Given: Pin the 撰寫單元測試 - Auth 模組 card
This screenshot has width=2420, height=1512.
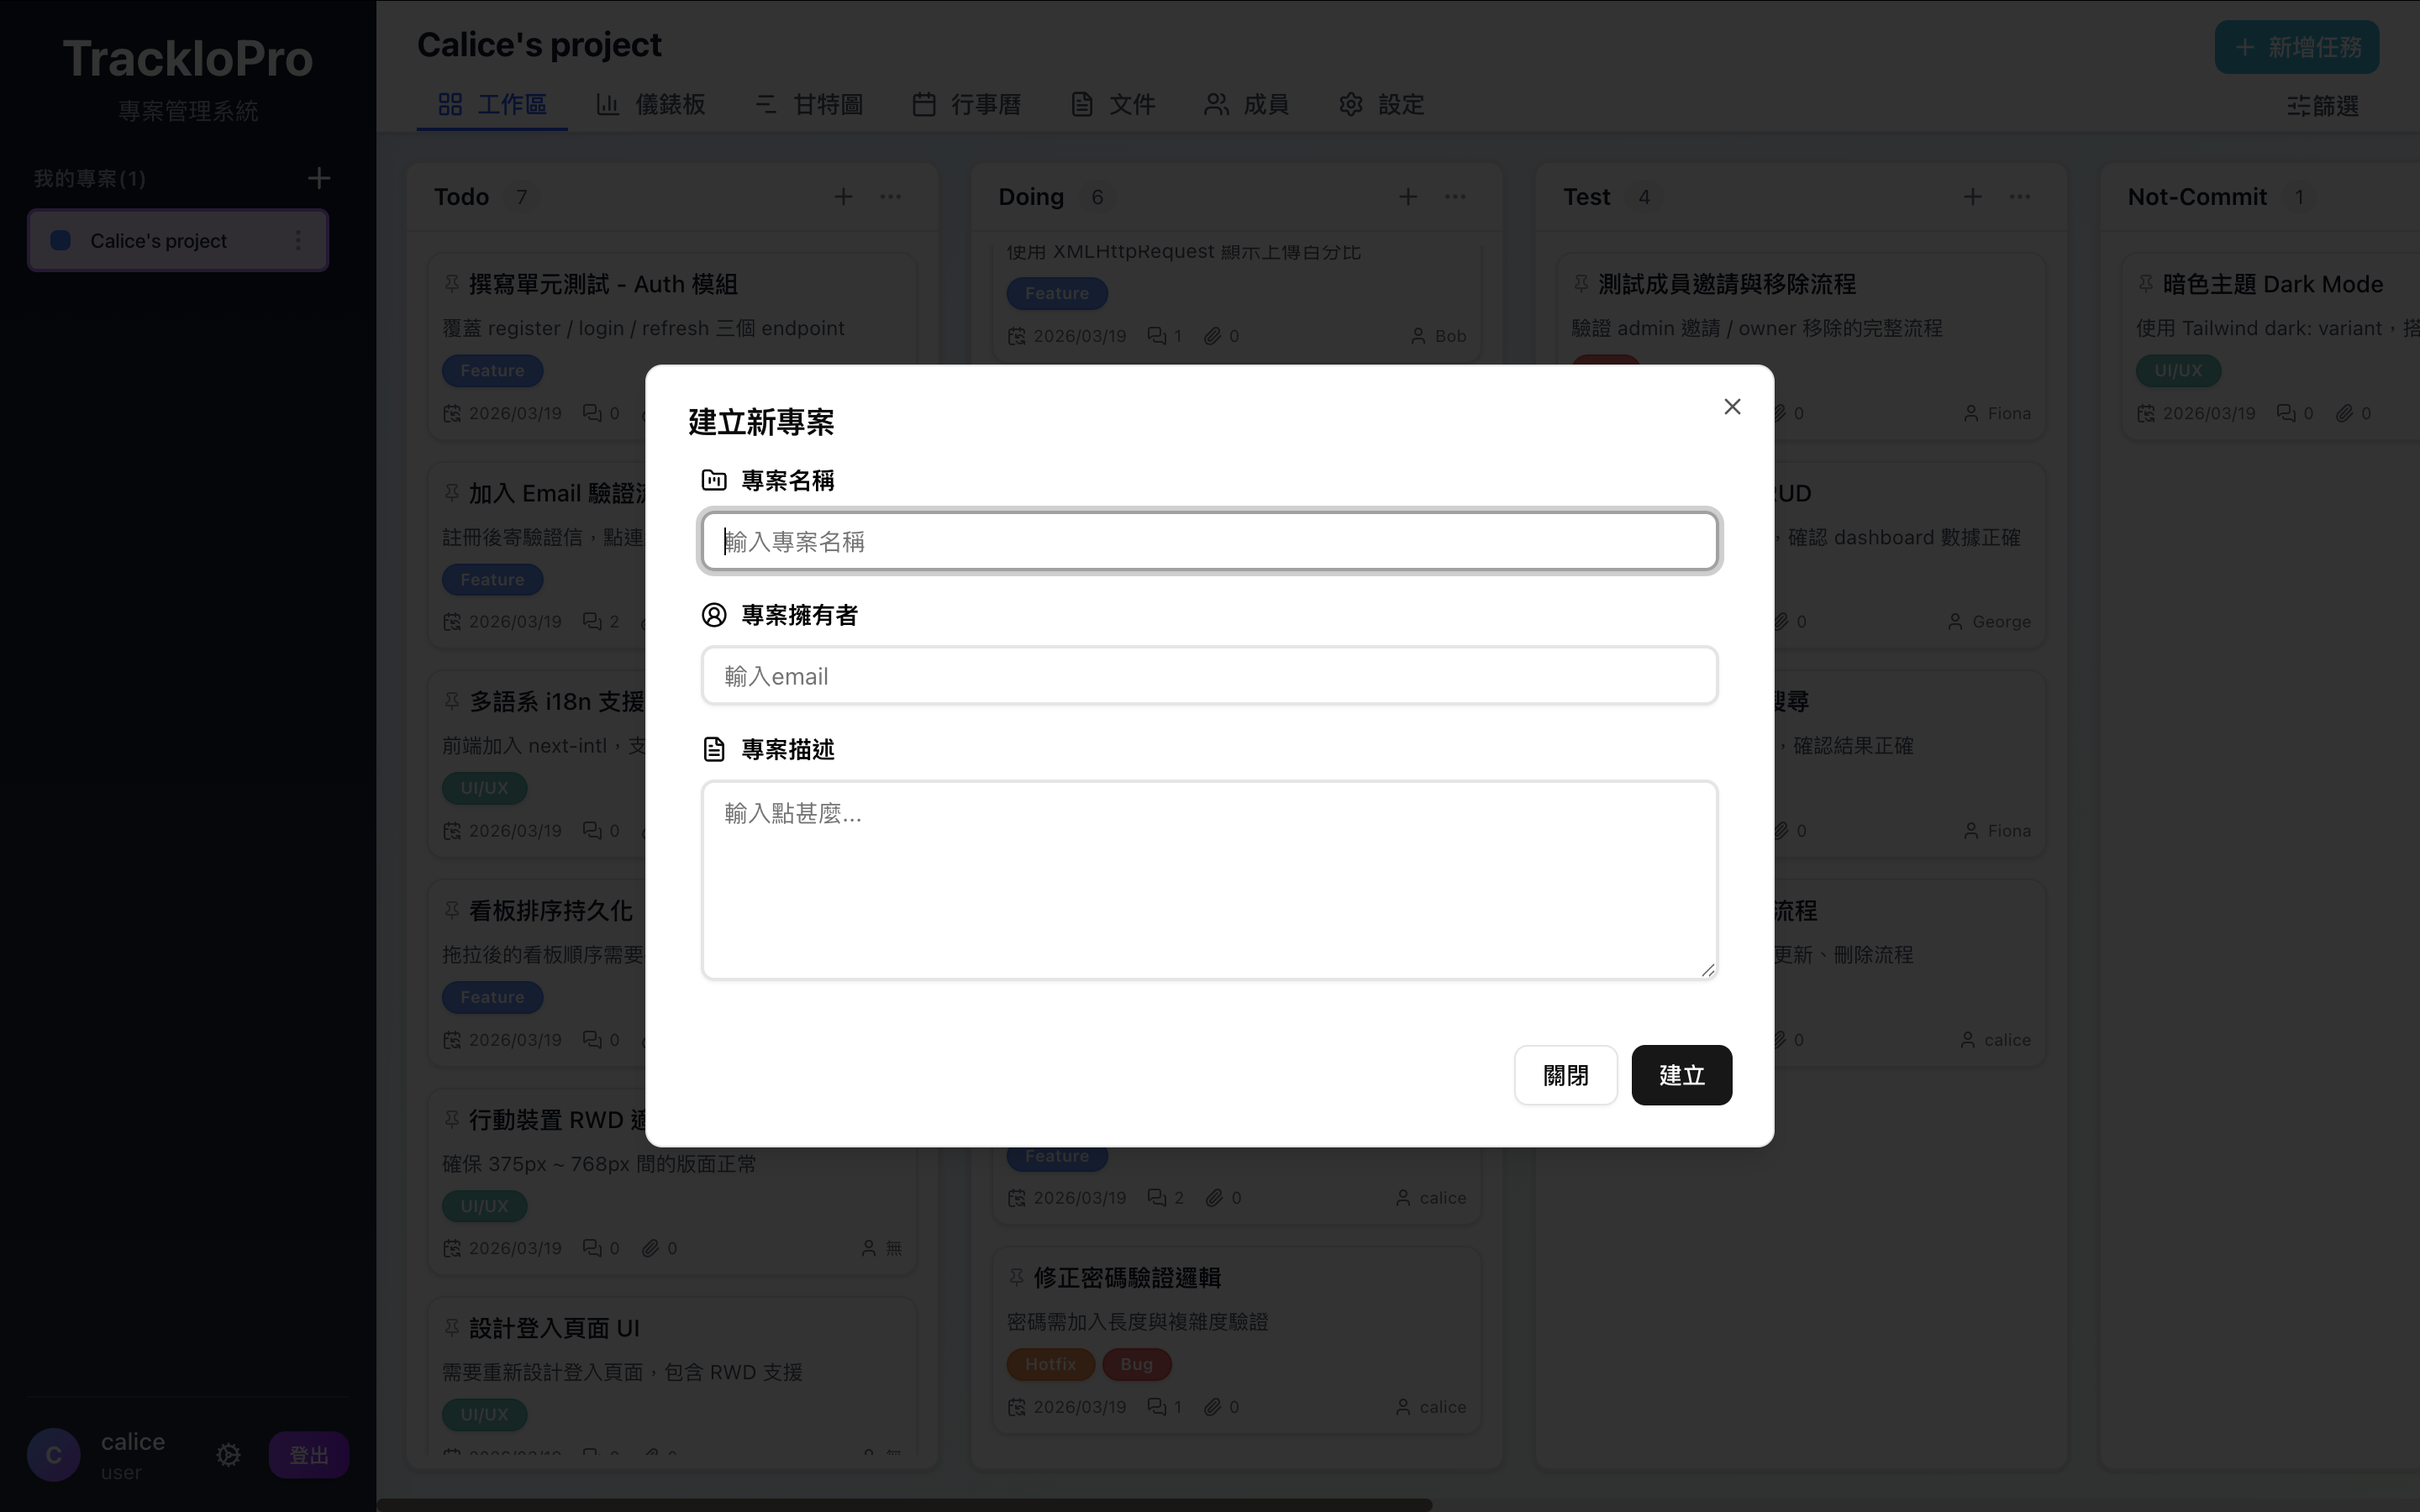Looking at the screenshot, I should (x=452, y=284).
